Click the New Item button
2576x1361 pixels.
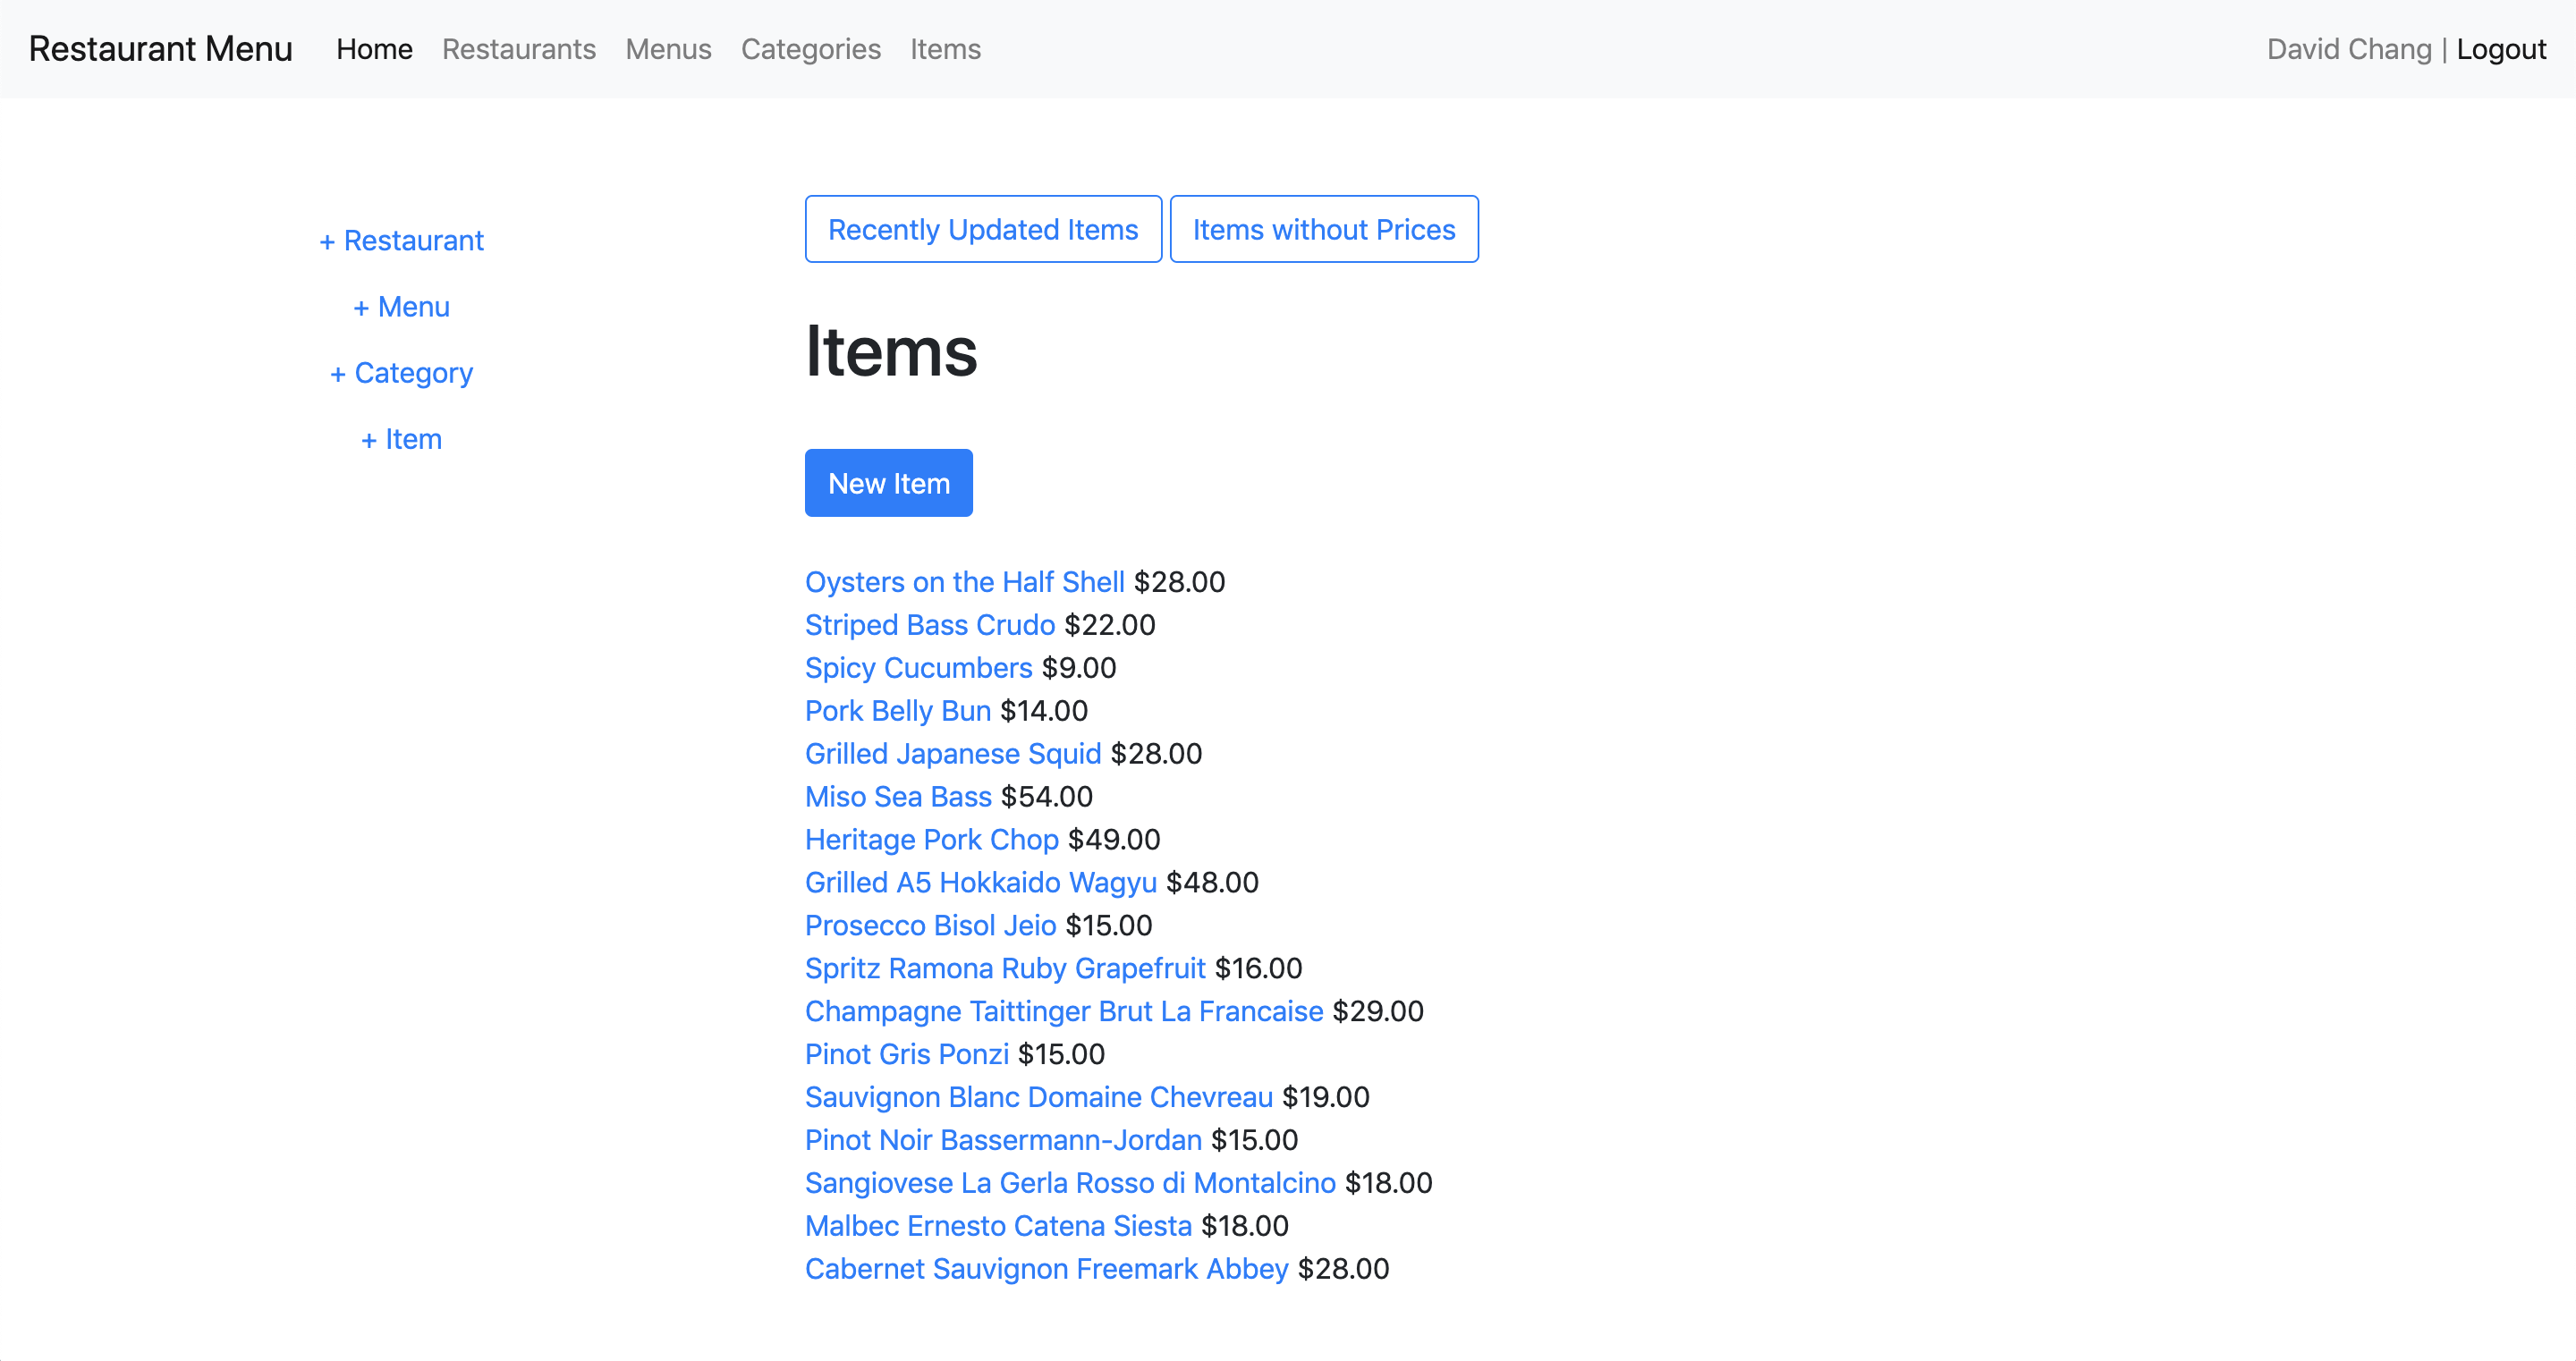coord(888,483)
